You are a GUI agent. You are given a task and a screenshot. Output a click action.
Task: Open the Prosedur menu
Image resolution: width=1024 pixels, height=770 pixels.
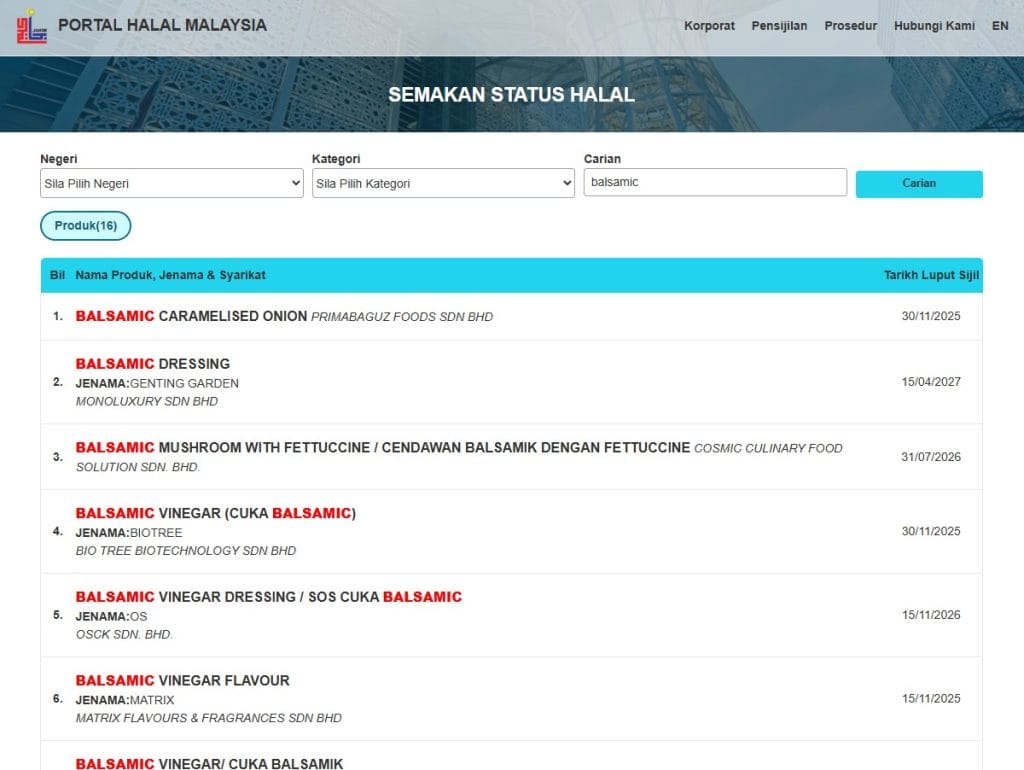(850, 25)
